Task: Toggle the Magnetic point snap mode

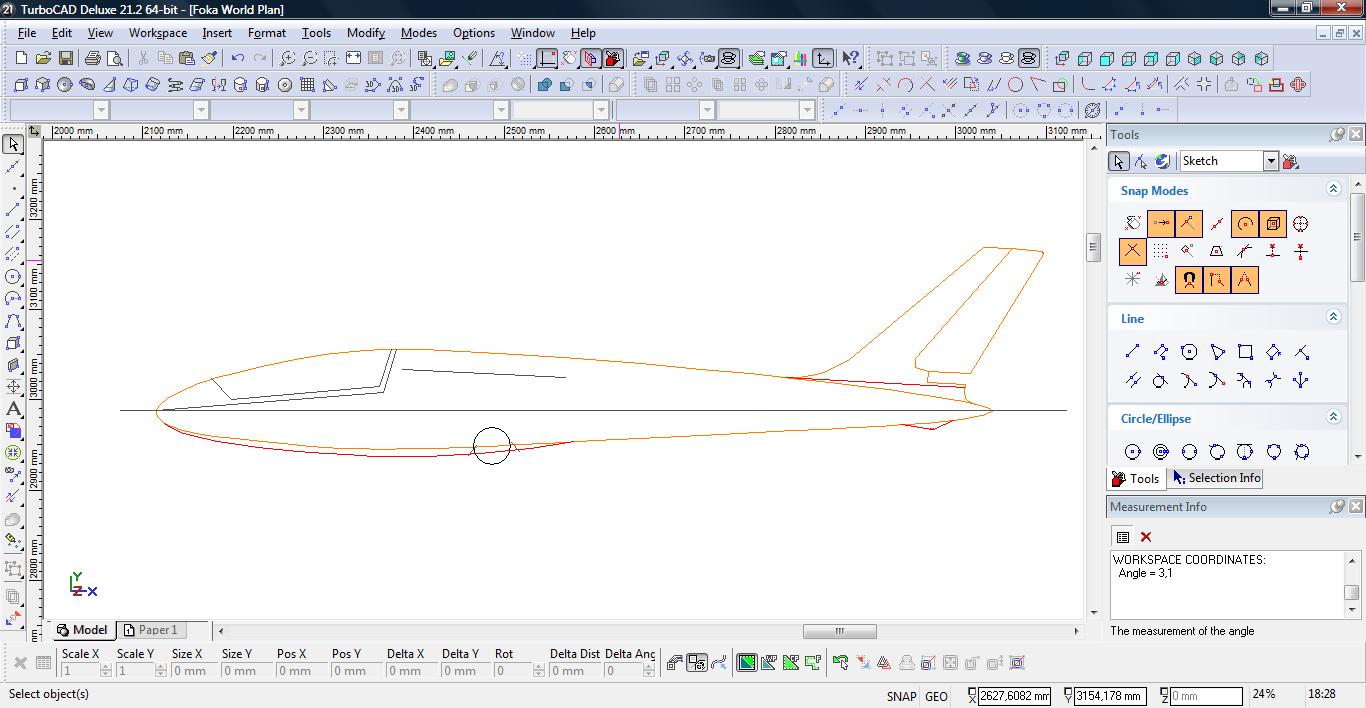Action: [x=1189, y=280]
